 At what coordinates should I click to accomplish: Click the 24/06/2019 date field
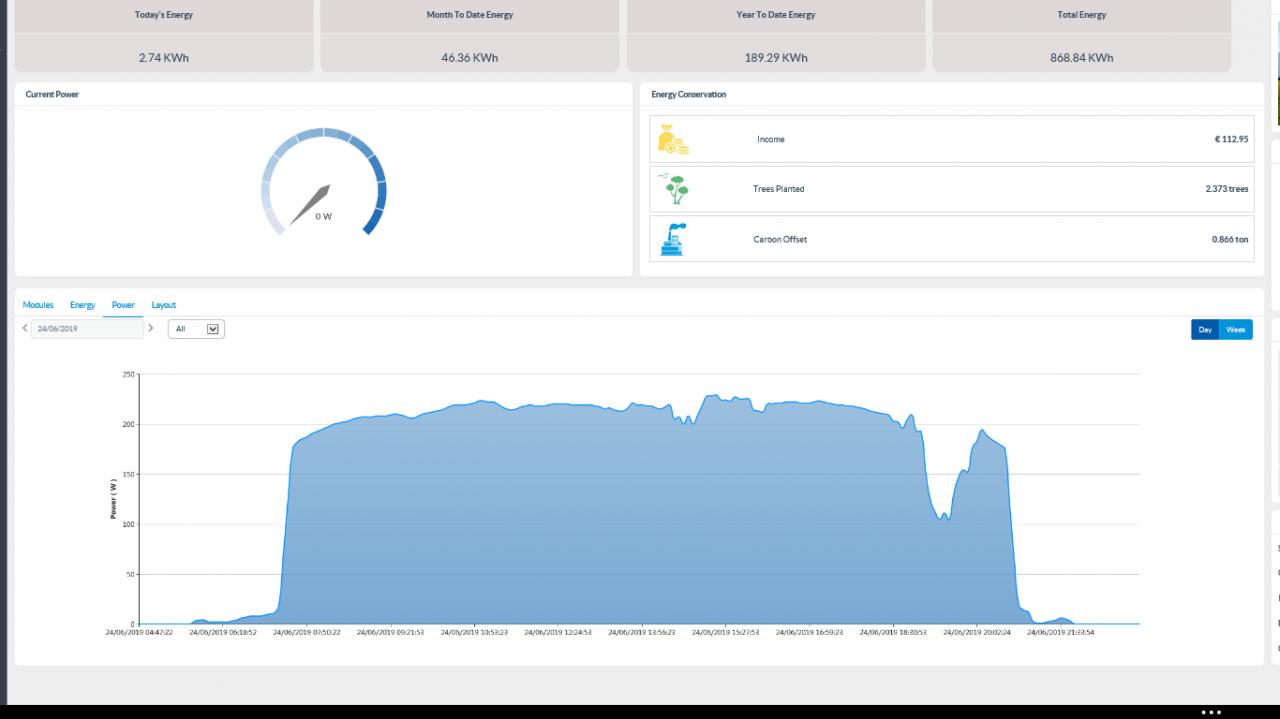87,328
